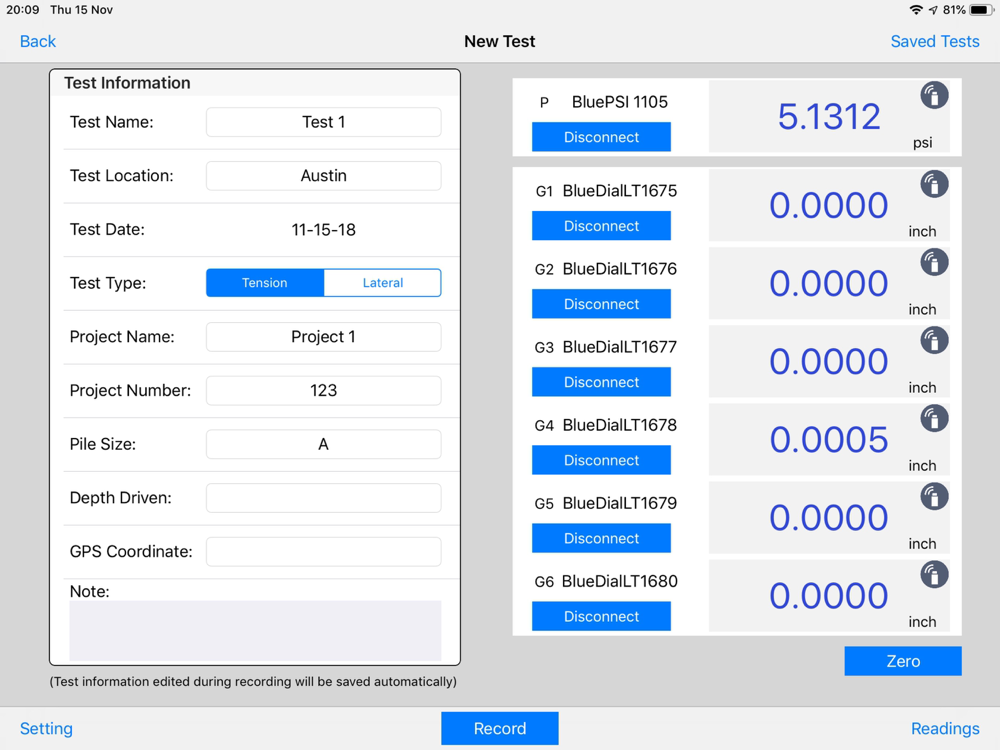Tap the test date 11-15-18

(x=323, y=230)
